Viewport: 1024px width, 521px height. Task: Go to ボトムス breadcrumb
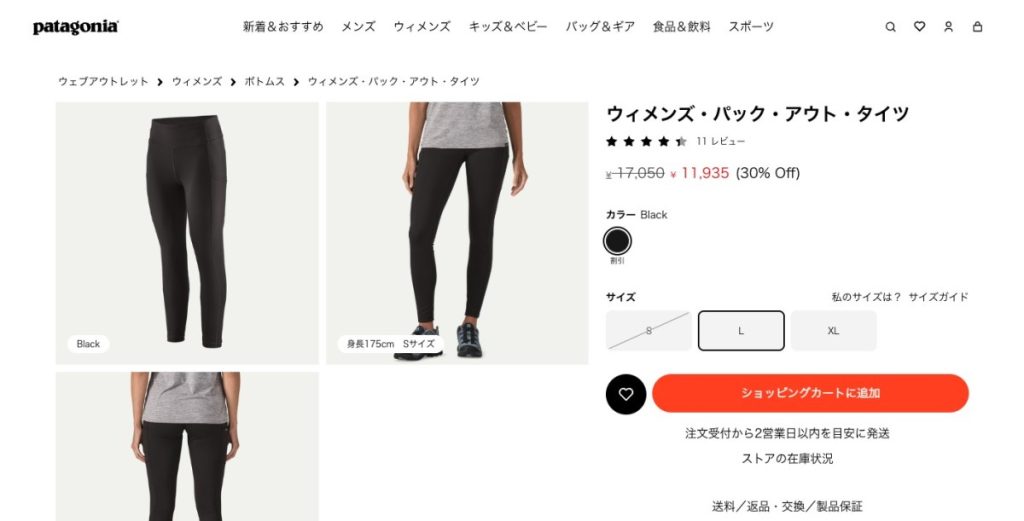coord(264,82)
